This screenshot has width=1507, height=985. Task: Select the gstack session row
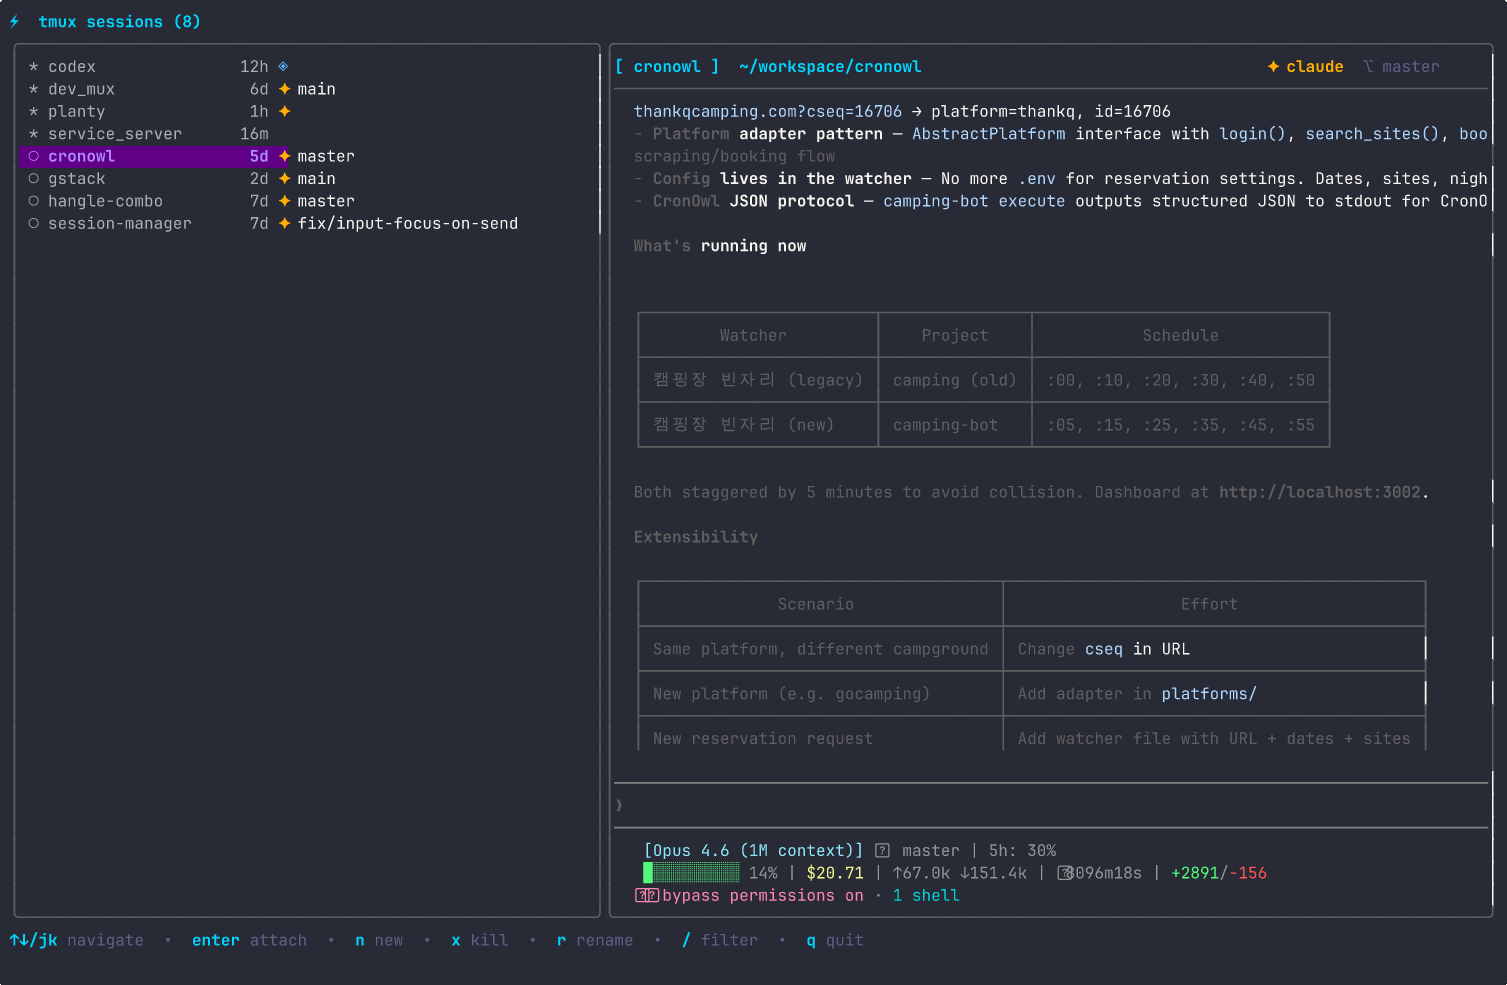coord(308,179)
